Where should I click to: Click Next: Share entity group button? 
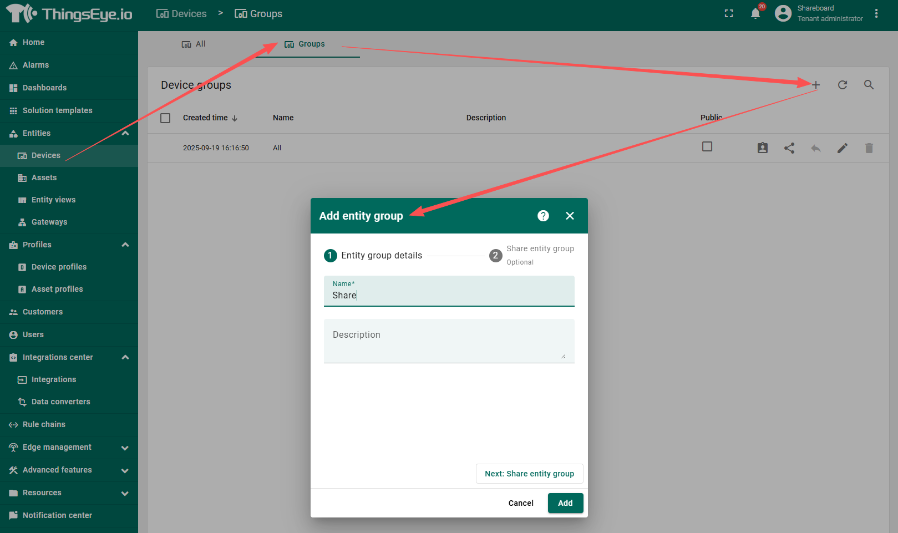529,473
